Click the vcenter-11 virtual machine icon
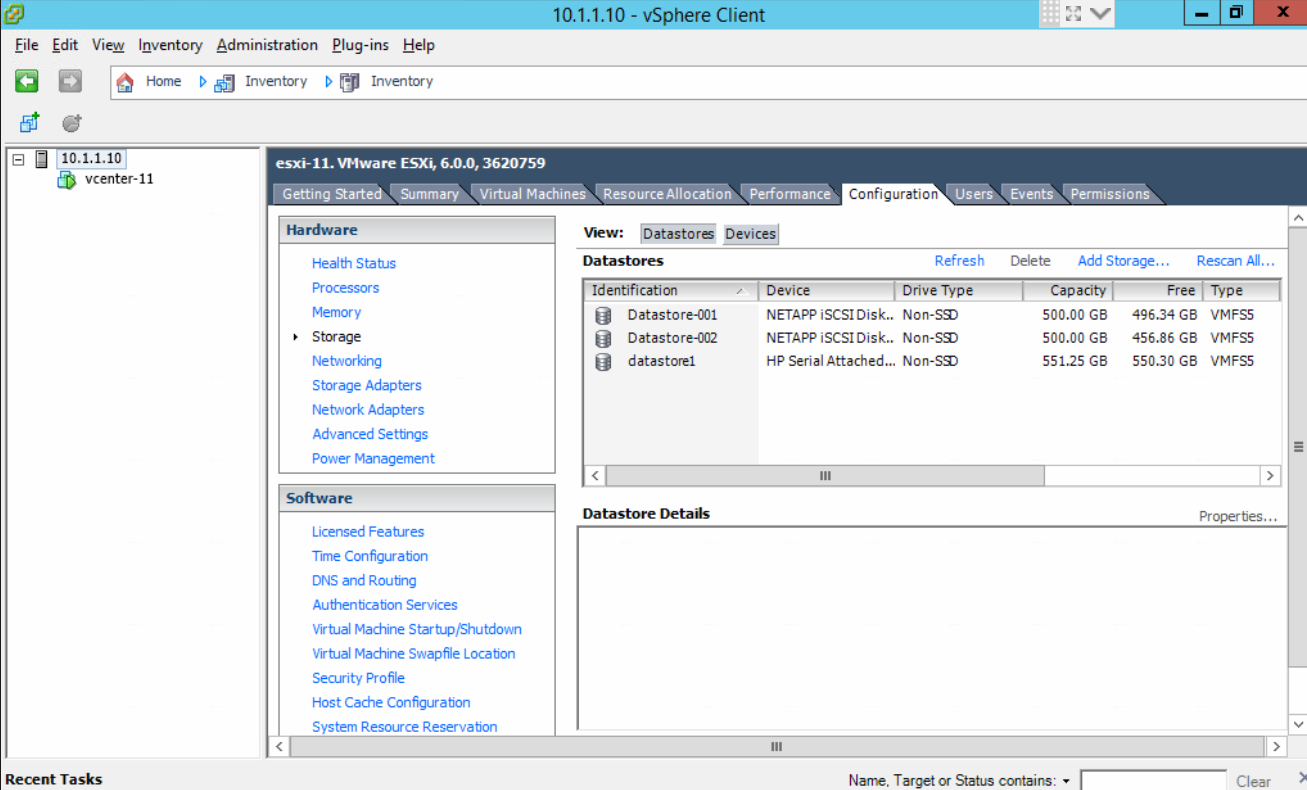 pos(67,180)
